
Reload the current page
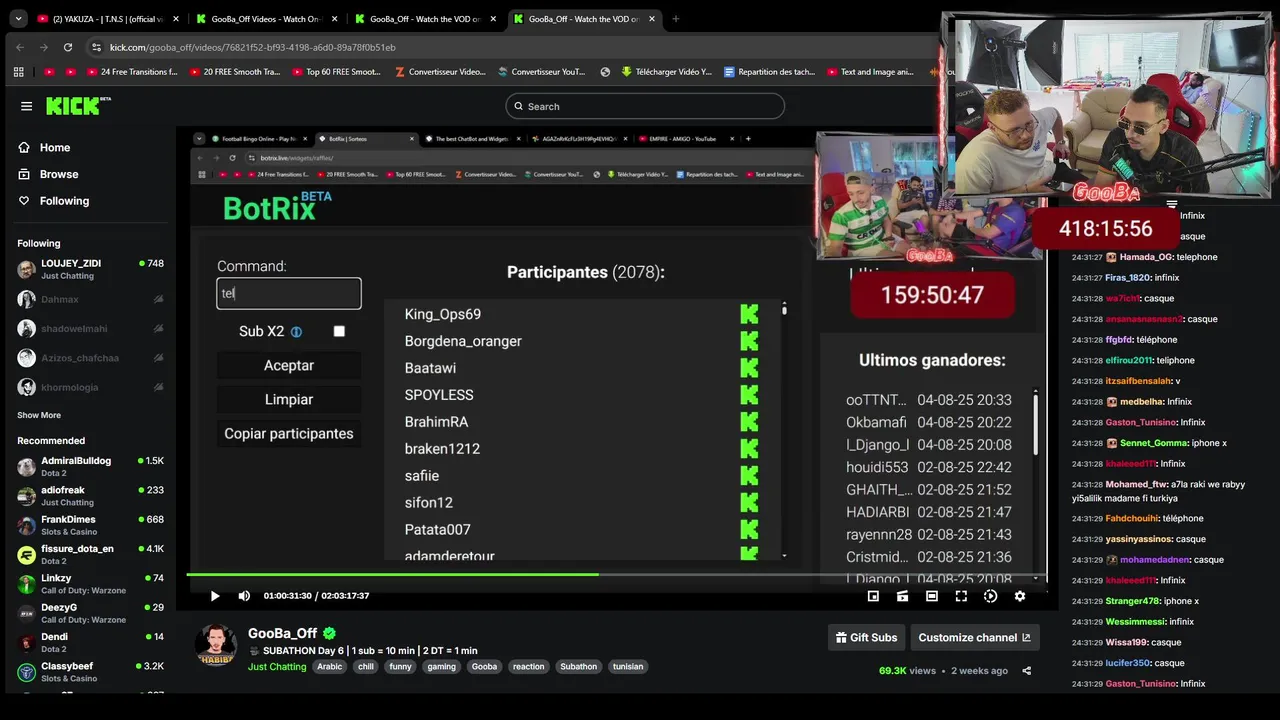[x=67, y=47]
